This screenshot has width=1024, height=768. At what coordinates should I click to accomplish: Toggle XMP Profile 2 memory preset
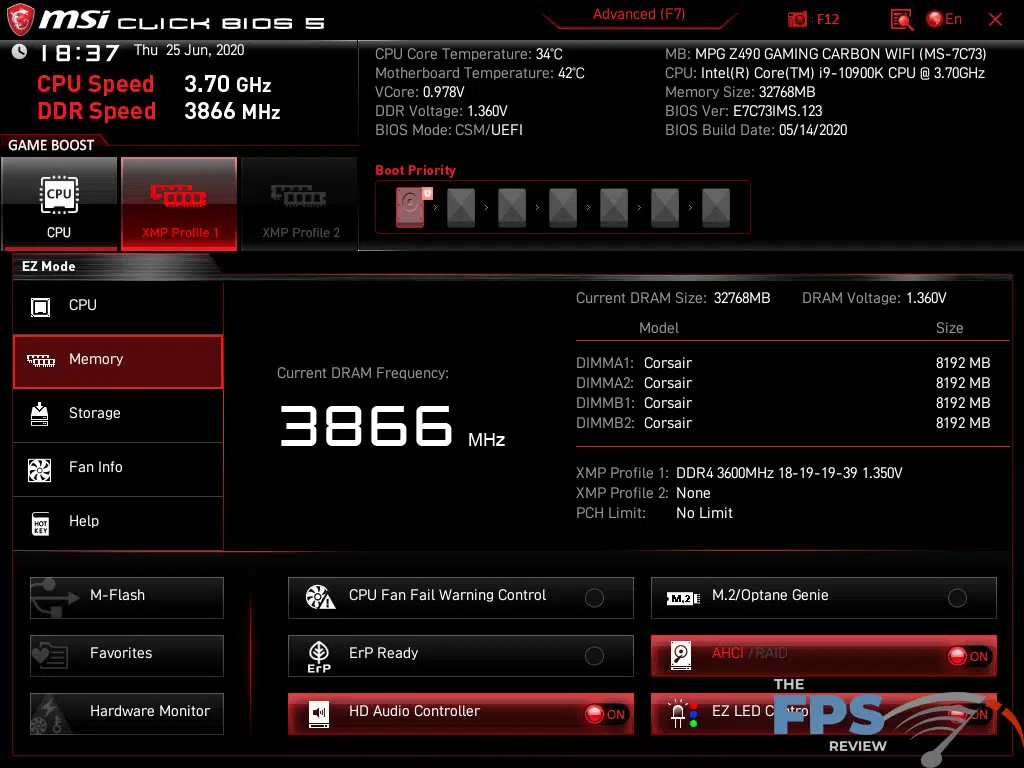300,203
